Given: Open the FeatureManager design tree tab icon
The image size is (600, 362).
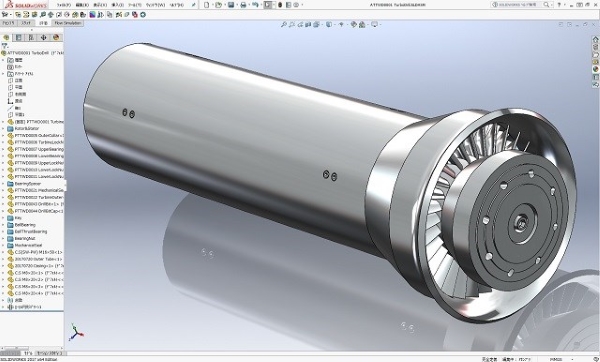Looking at the screenshot, I should 6,38.
